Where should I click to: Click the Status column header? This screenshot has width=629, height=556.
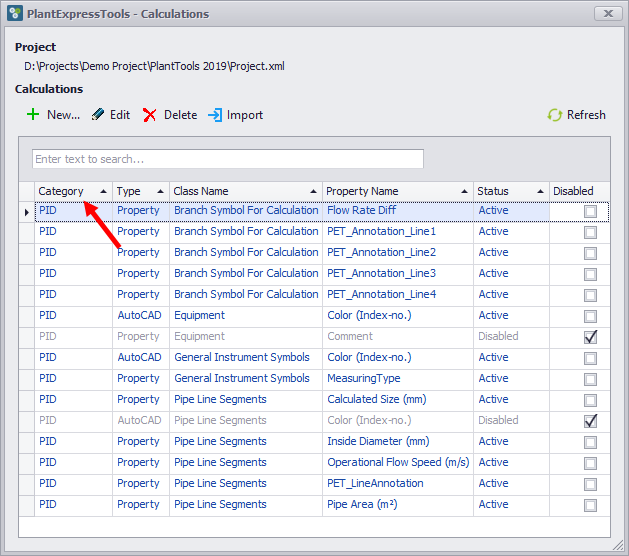pos(493,191)
